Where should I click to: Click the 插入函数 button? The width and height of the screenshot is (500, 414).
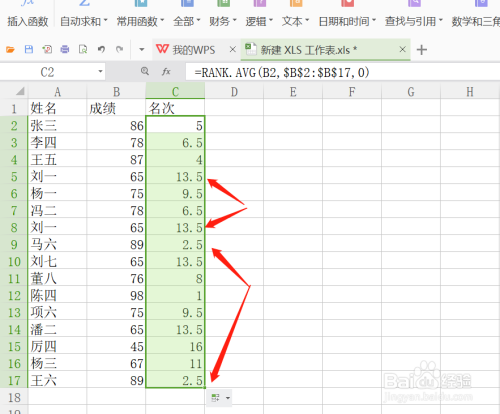click(28, 21)
